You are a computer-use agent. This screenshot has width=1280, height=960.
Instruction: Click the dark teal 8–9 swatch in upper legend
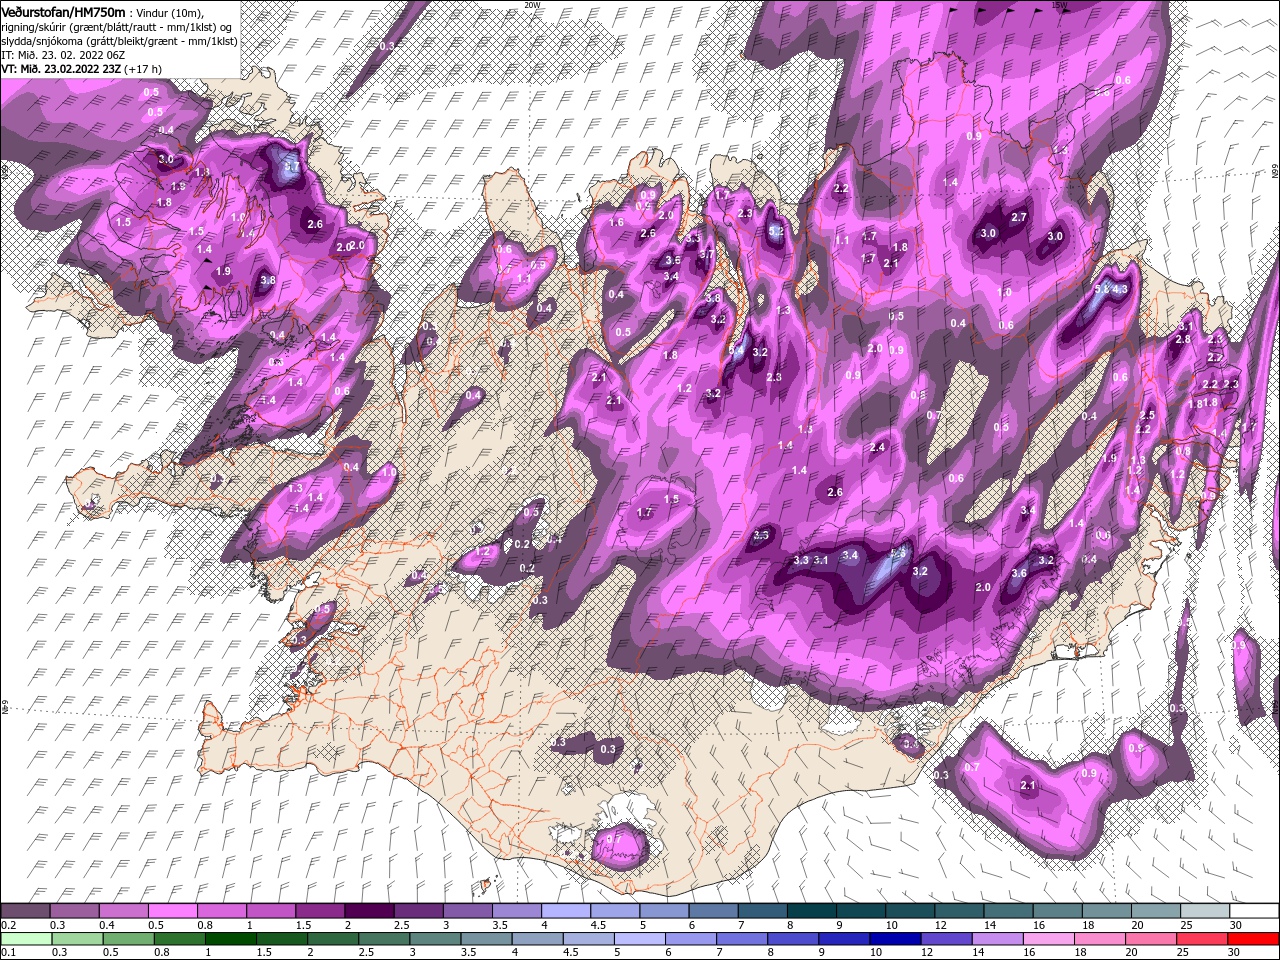810,911
